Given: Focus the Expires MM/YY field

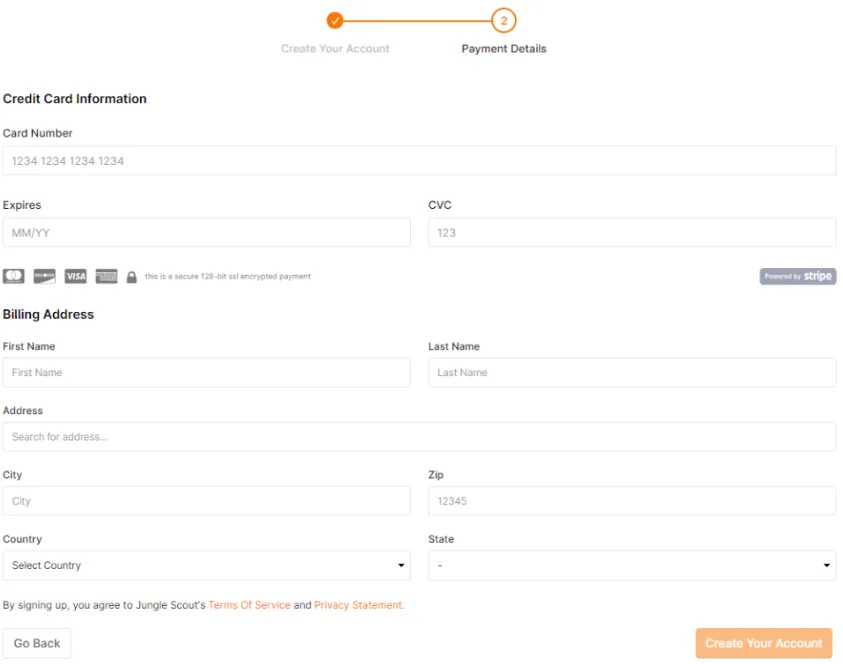Looking at the screenshot, I should point(206,232).
